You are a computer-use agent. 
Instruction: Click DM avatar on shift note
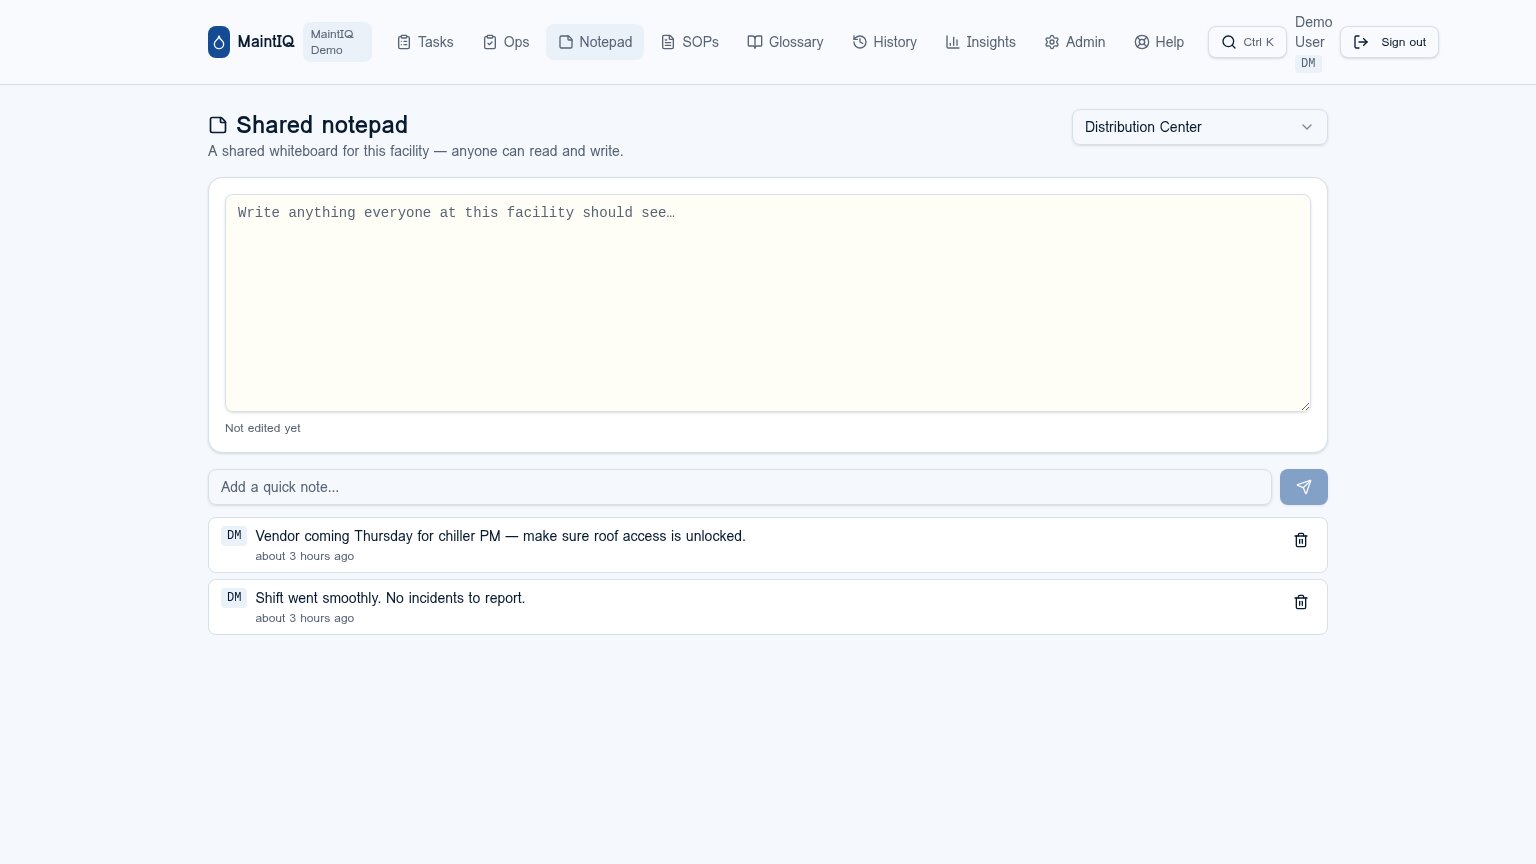point(234,598)
